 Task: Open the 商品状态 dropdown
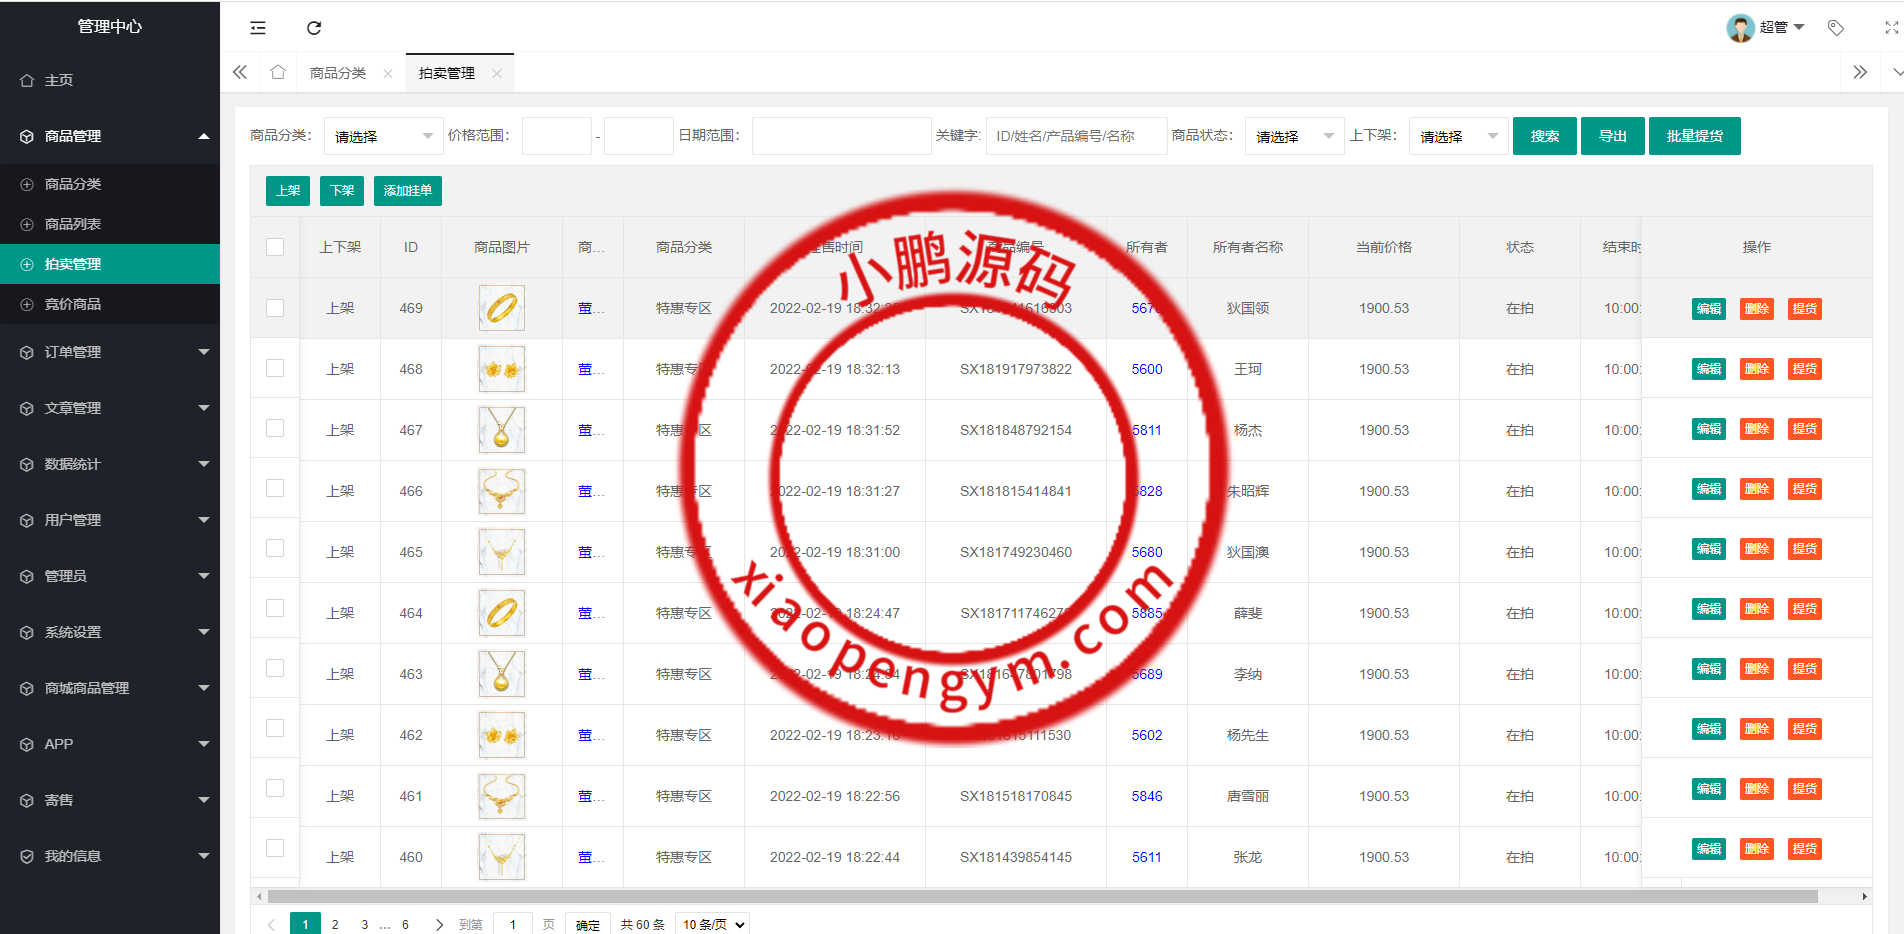(x=1294, y=136)
